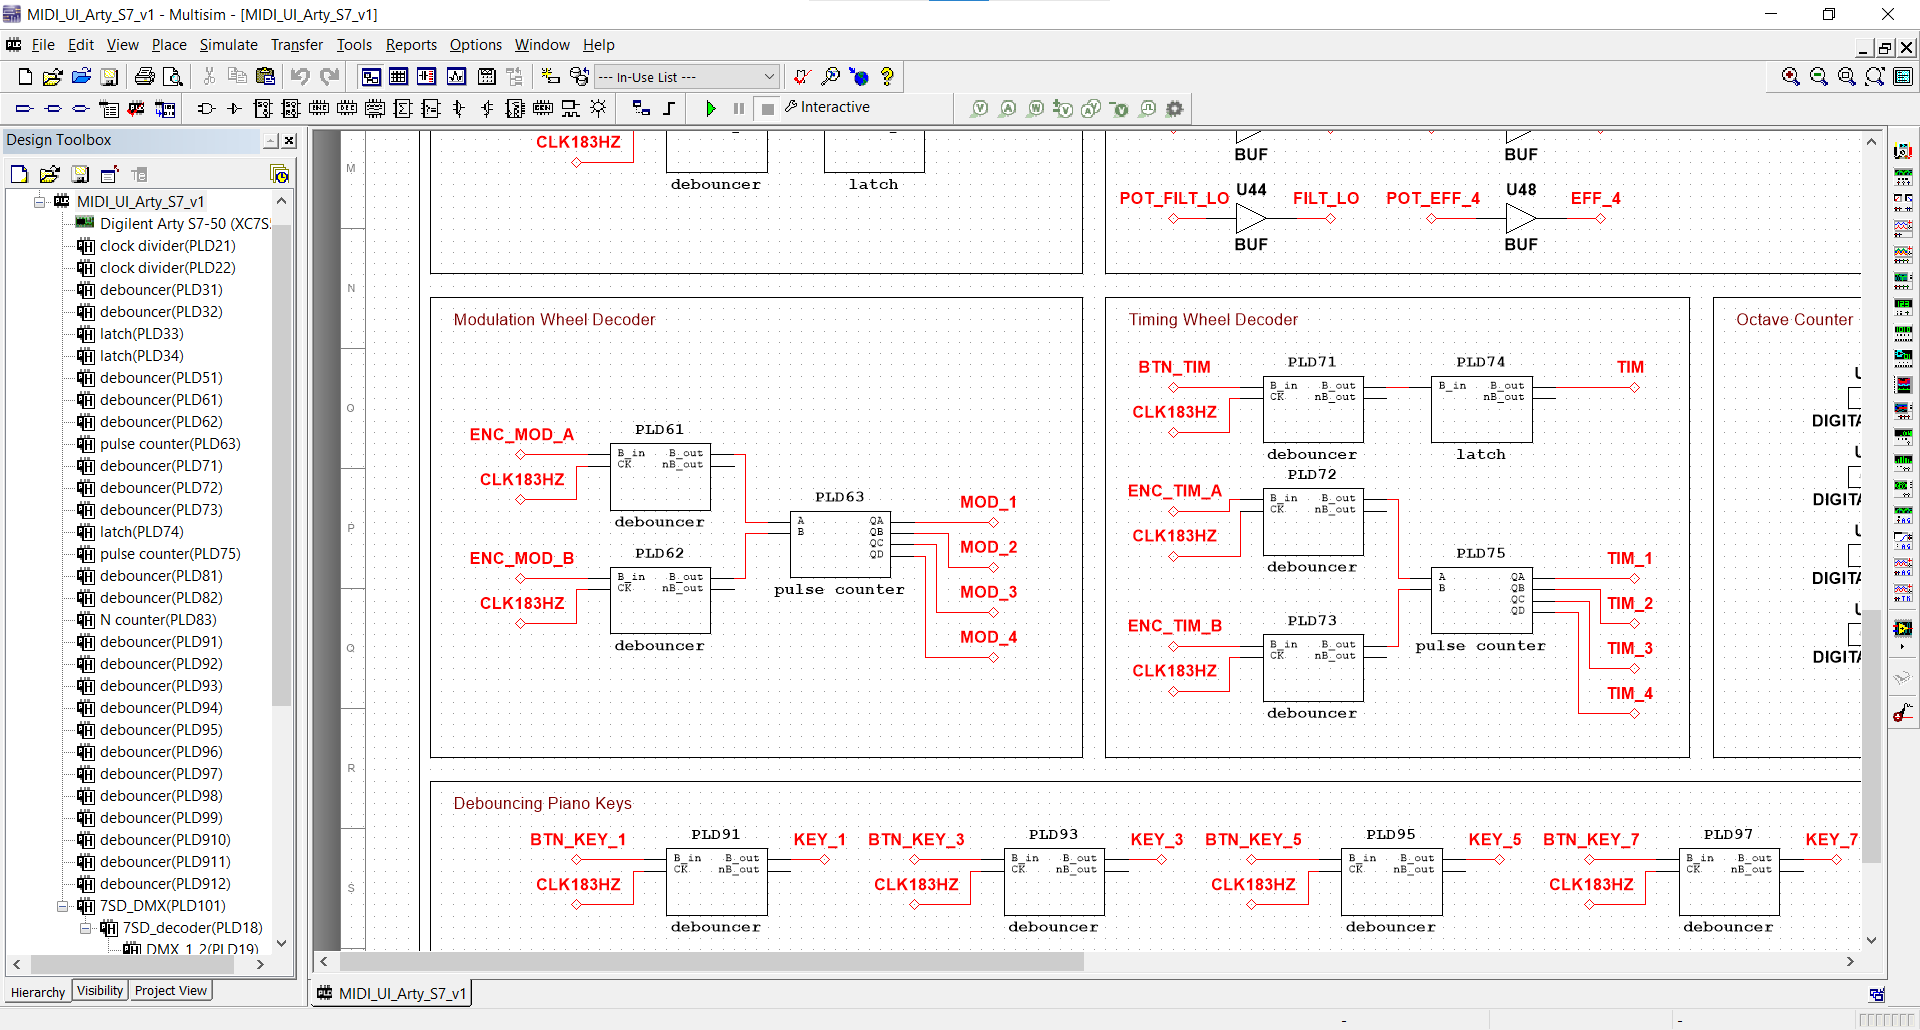Close the Design Toolbox panel

(x=289, y=141)
